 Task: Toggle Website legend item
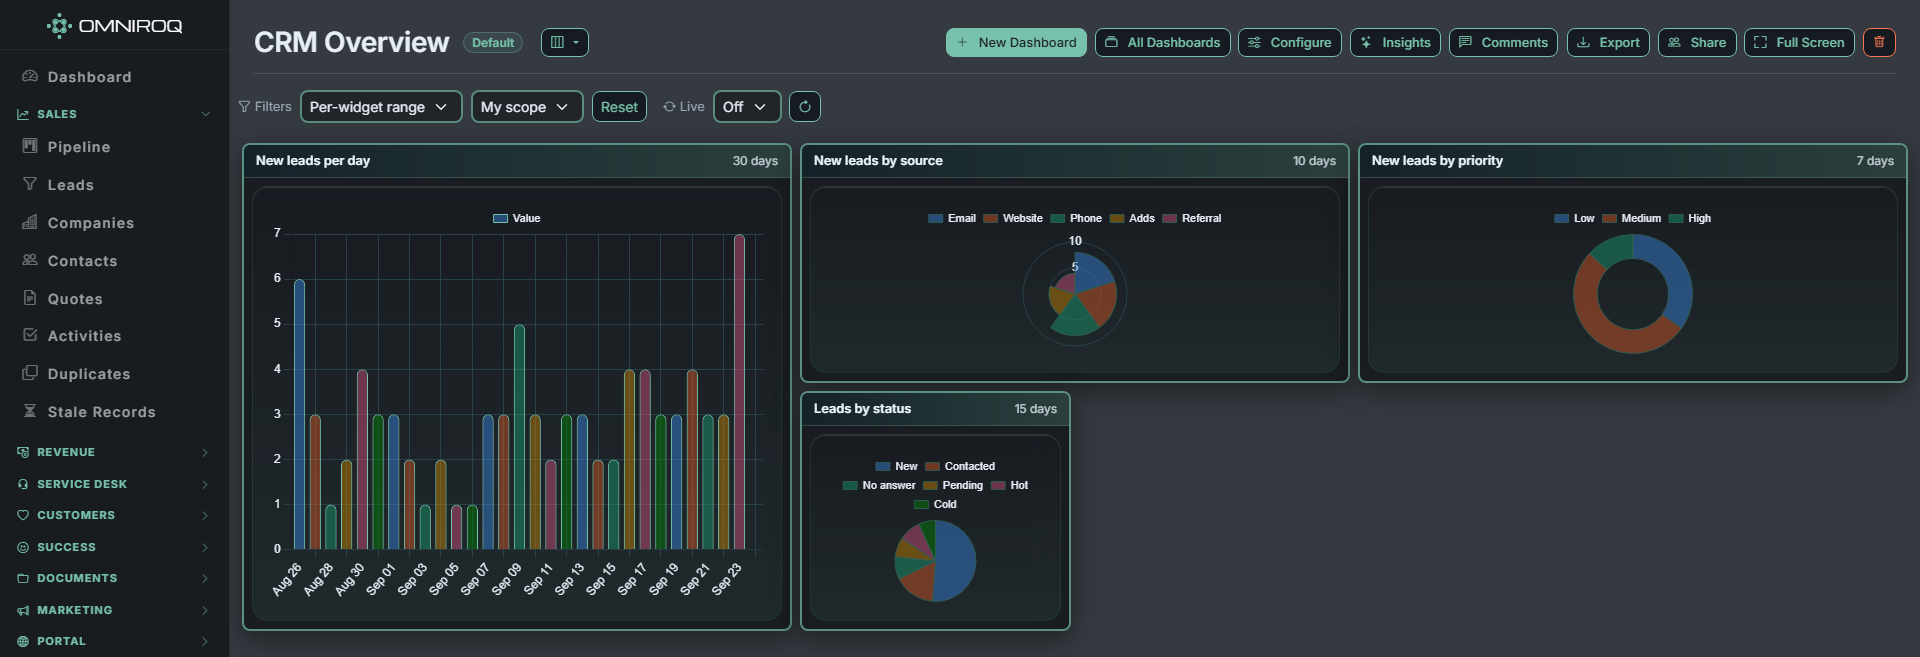(x=1013, y=218)
